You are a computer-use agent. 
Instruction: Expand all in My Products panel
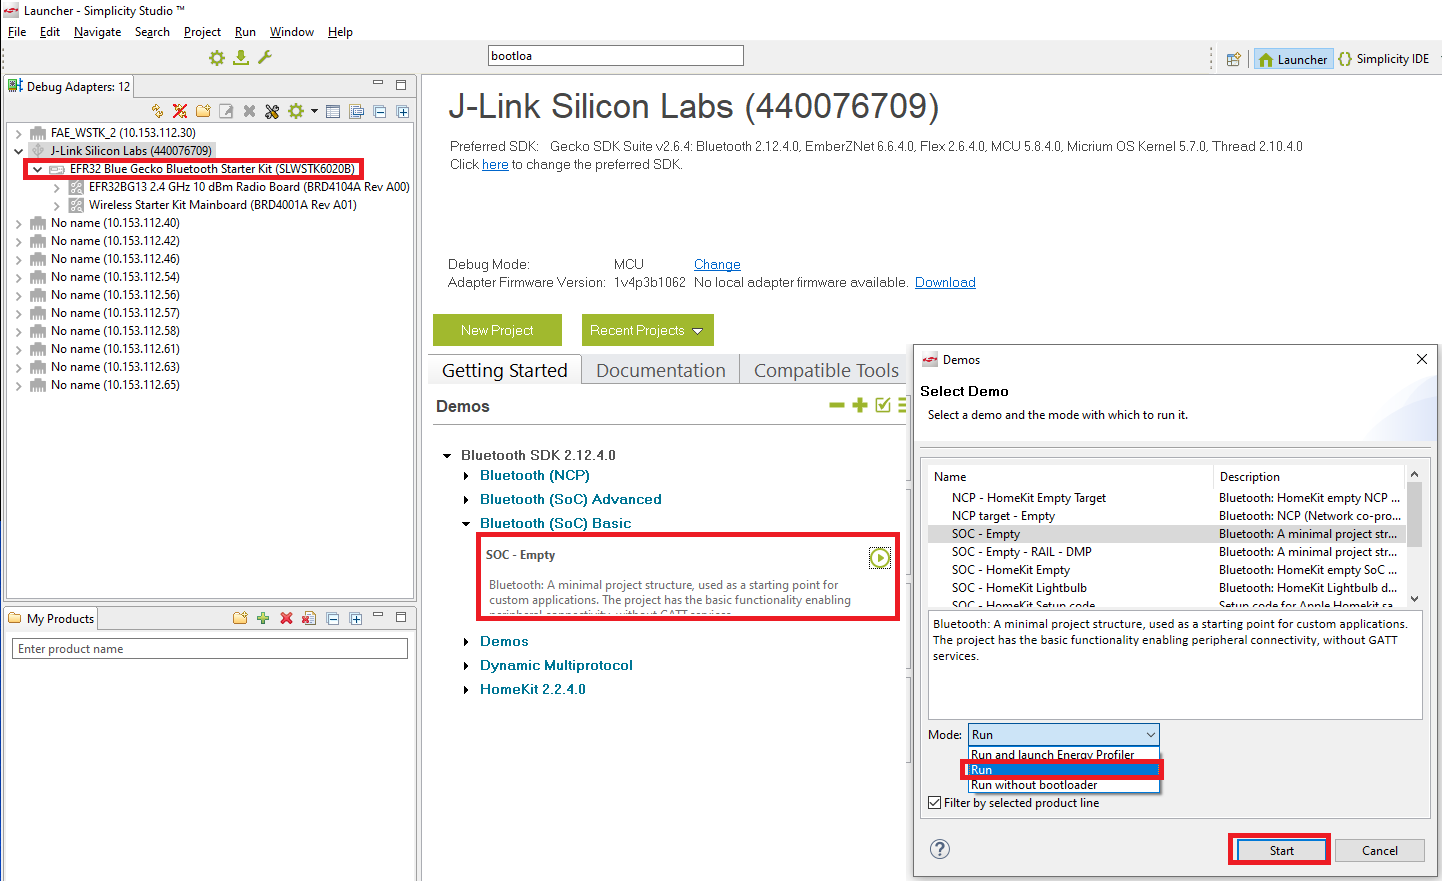356,618
